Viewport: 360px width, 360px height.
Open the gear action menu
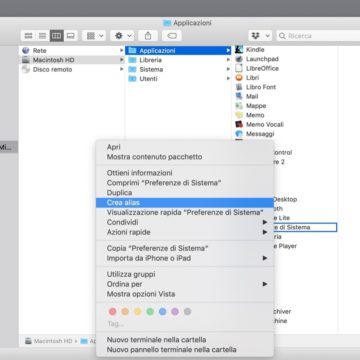[122, 36]
